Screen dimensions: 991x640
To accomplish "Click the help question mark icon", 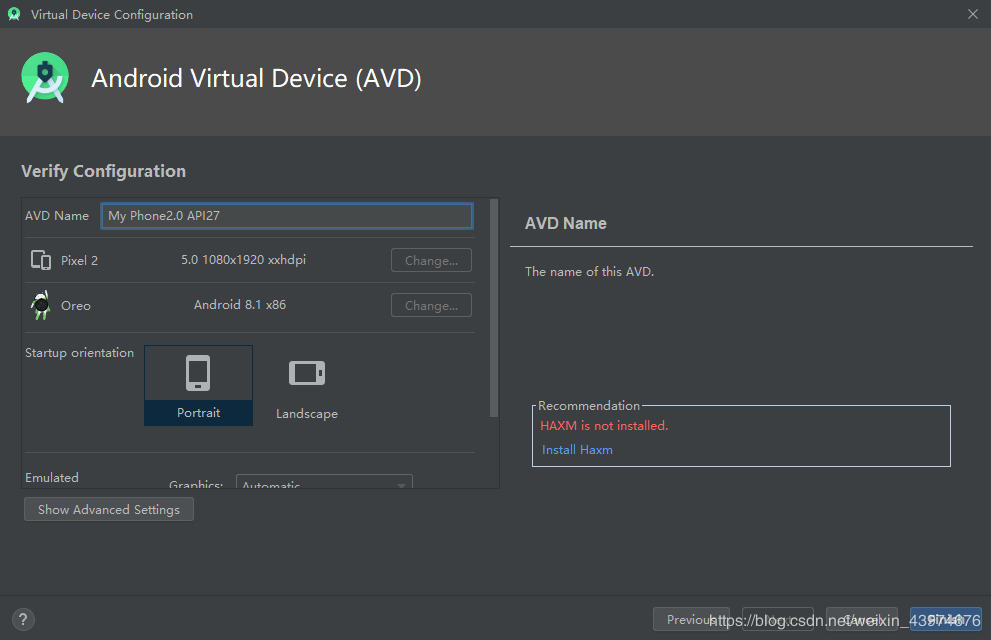I will 22,619.
